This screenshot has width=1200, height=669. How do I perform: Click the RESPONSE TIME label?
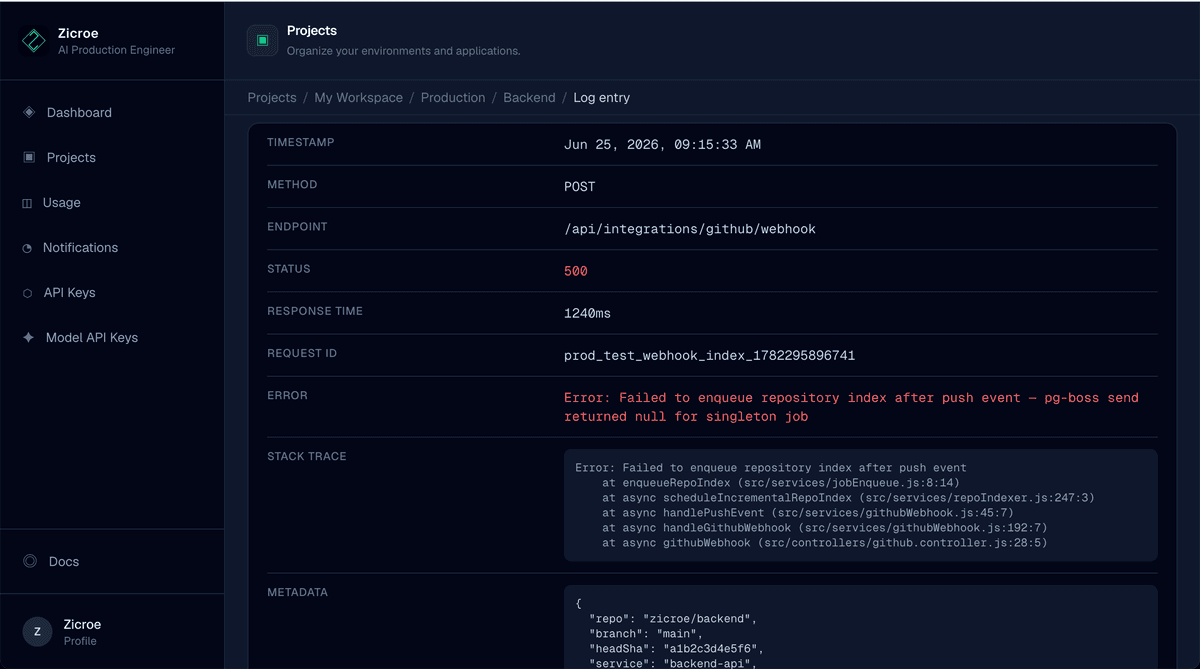(315, 310)
